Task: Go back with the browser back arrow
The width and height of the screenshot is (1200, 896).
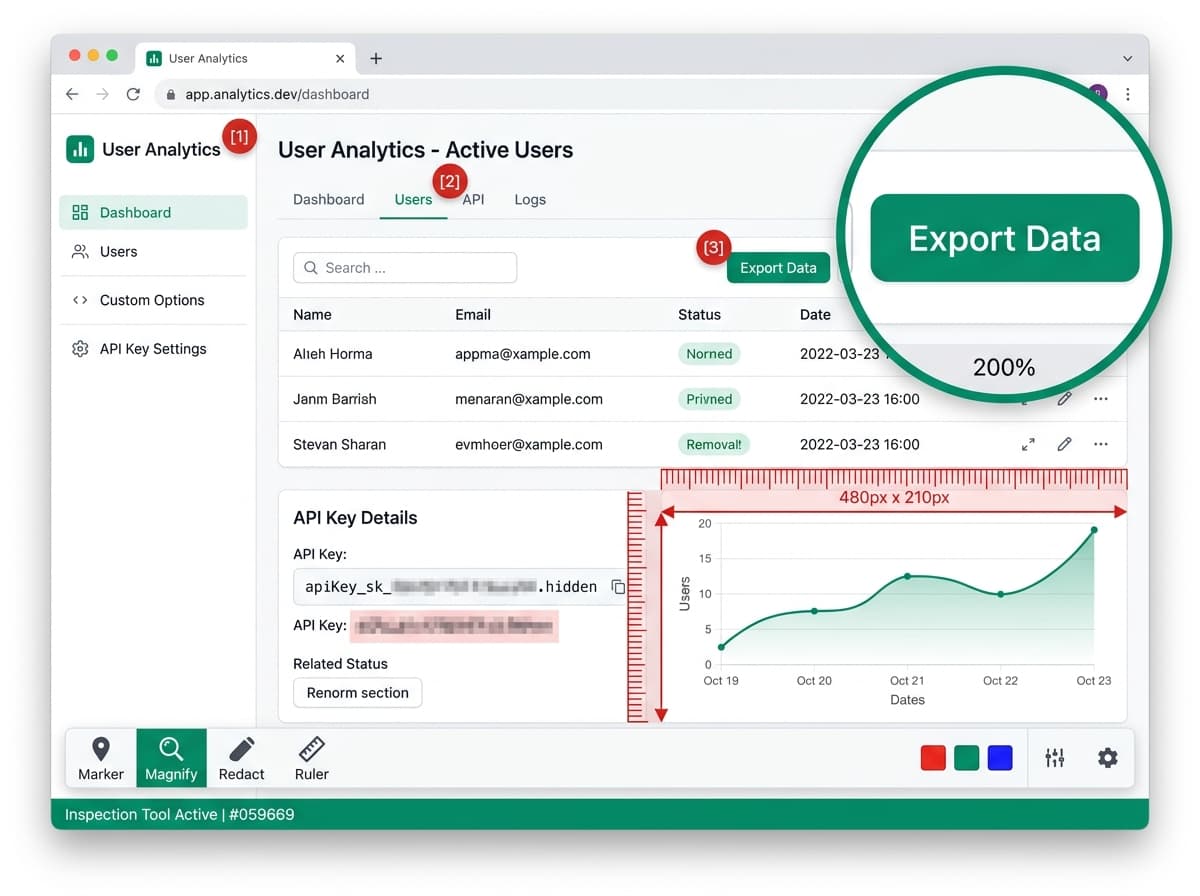Action: click(x=72, y=94)
